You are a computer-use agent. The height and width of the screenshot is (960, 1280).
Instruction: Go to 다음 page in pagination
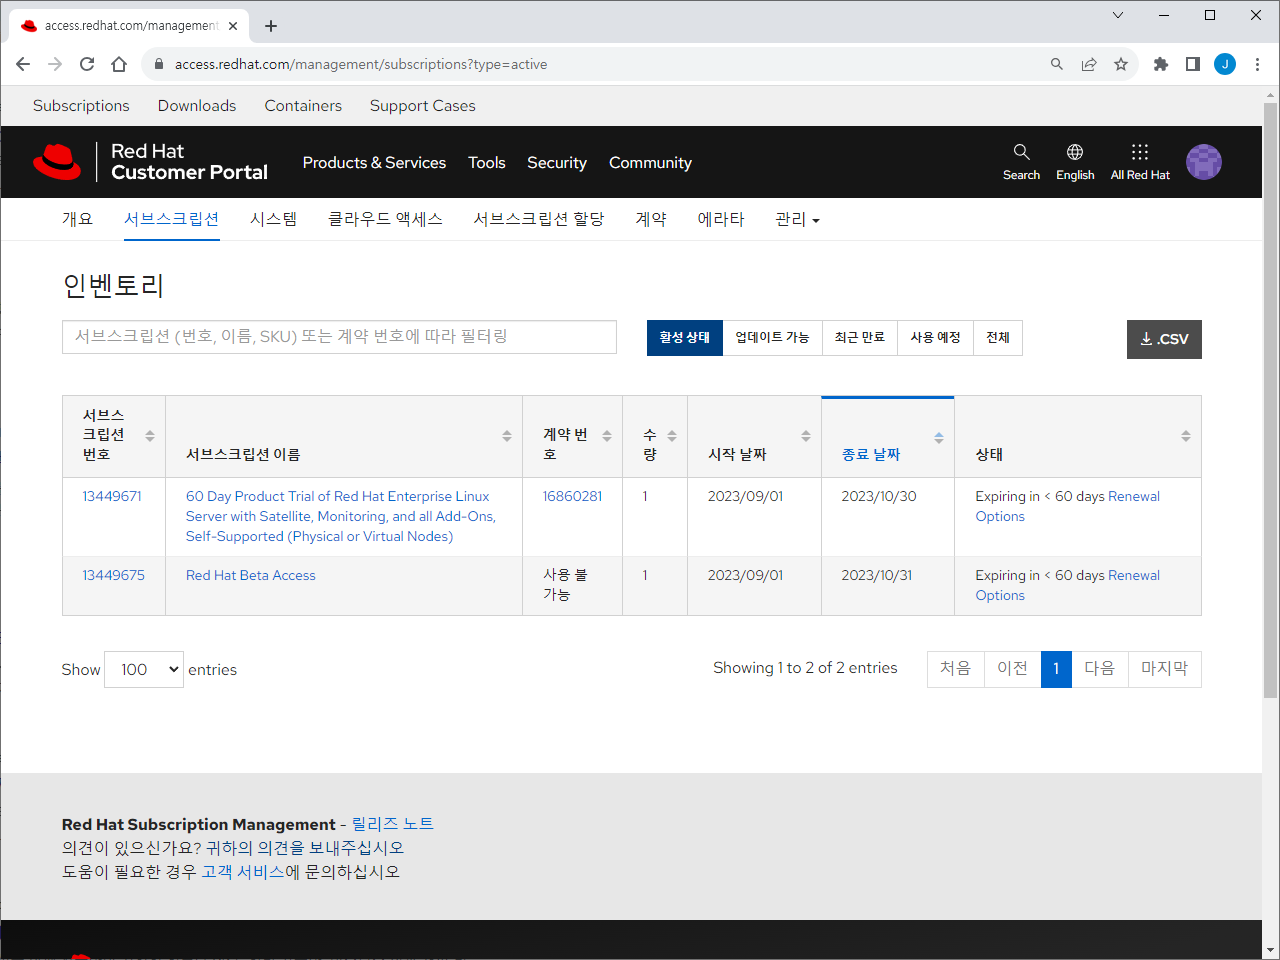click(x=1100, y=669)
